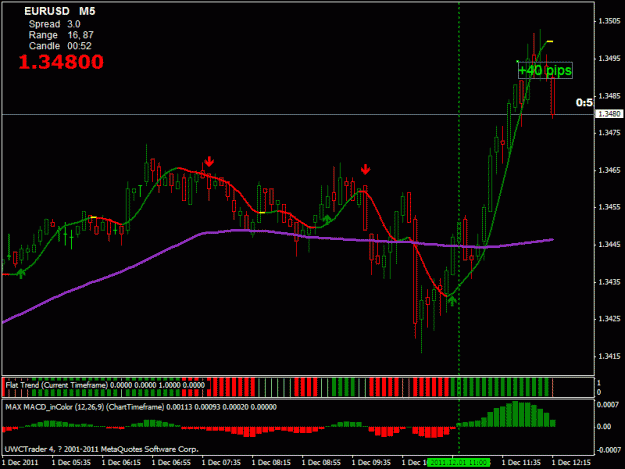Select the horizontal current price line
This screenshot has width=625, height=469.
(298, 114)
